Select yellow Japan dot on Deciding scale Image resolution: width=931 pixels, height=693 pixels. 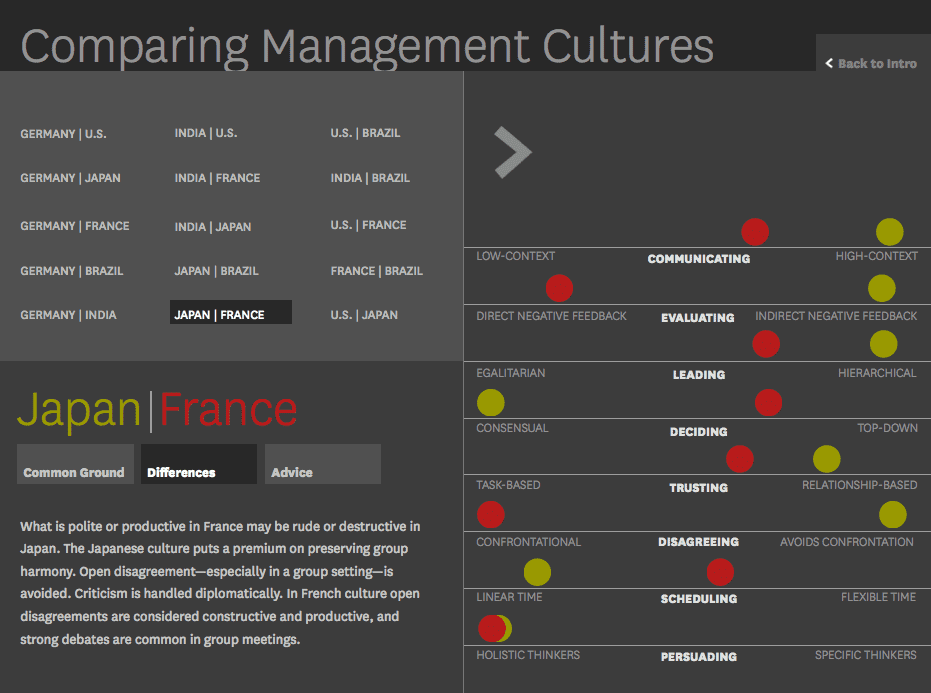[x=490, y=403]
